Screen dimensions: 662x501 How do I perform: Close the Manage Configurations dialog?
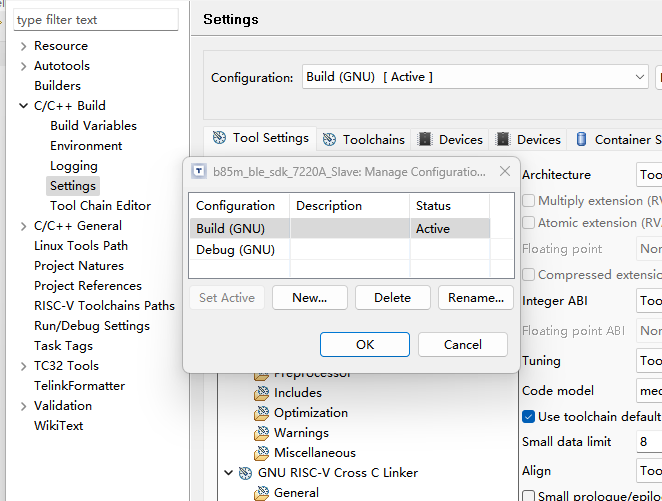point(505,171)
